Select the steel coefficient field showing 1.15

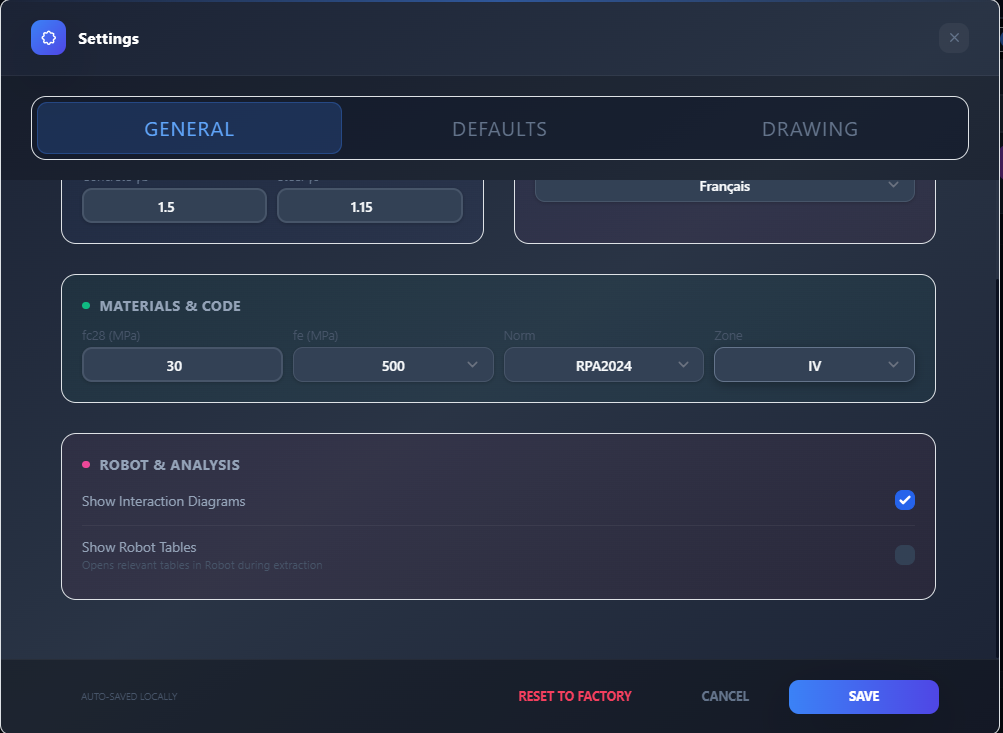(369, 205)
